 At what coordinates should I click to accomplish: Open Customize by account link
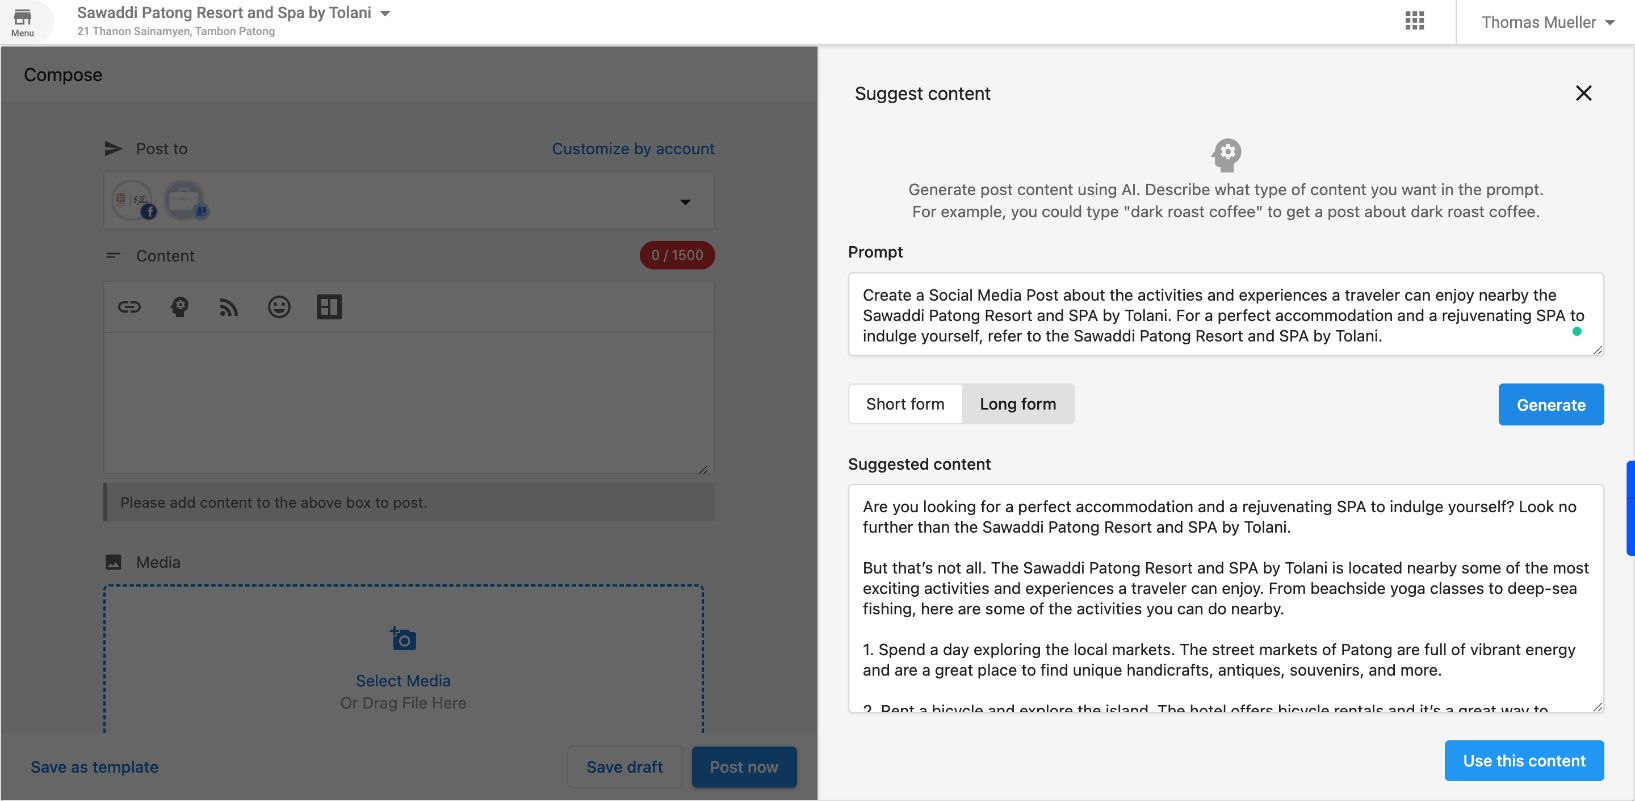point(633,149)
